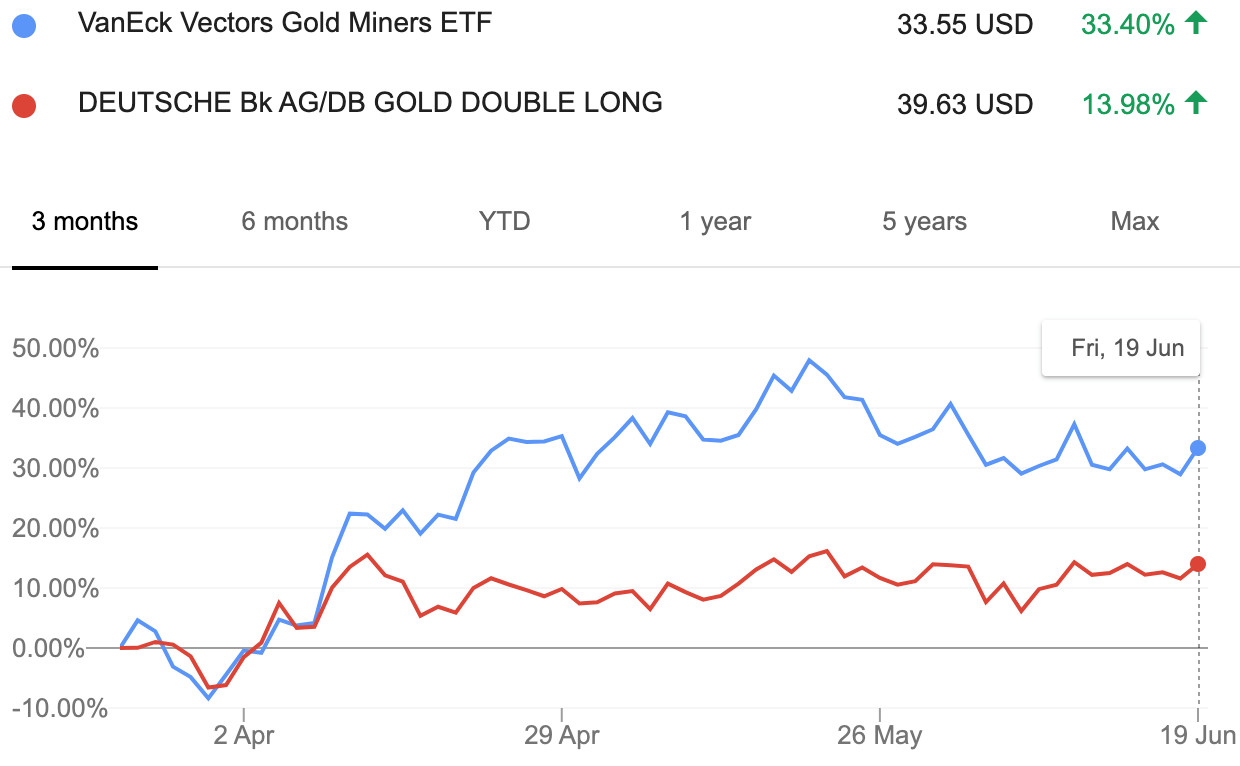Toggle the DB GOLD DOUBLE LONG series

370,103
